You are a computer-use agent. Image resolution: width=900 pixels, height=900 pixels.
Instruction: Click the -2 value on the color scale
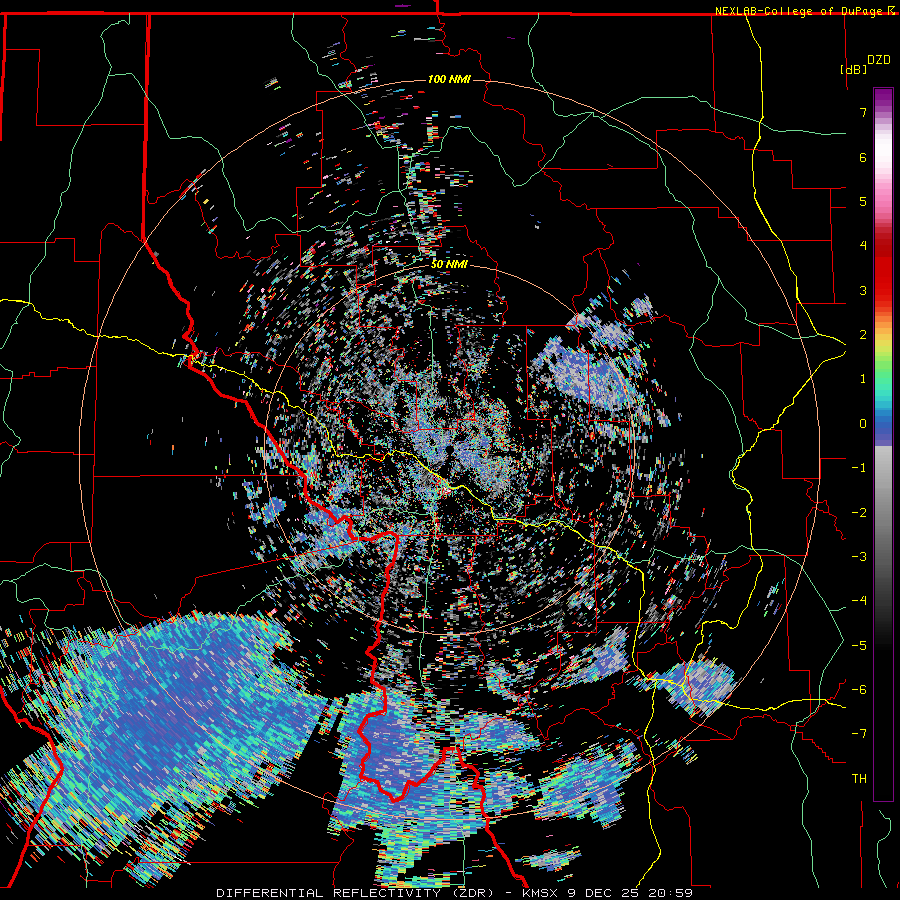[859, 513]
